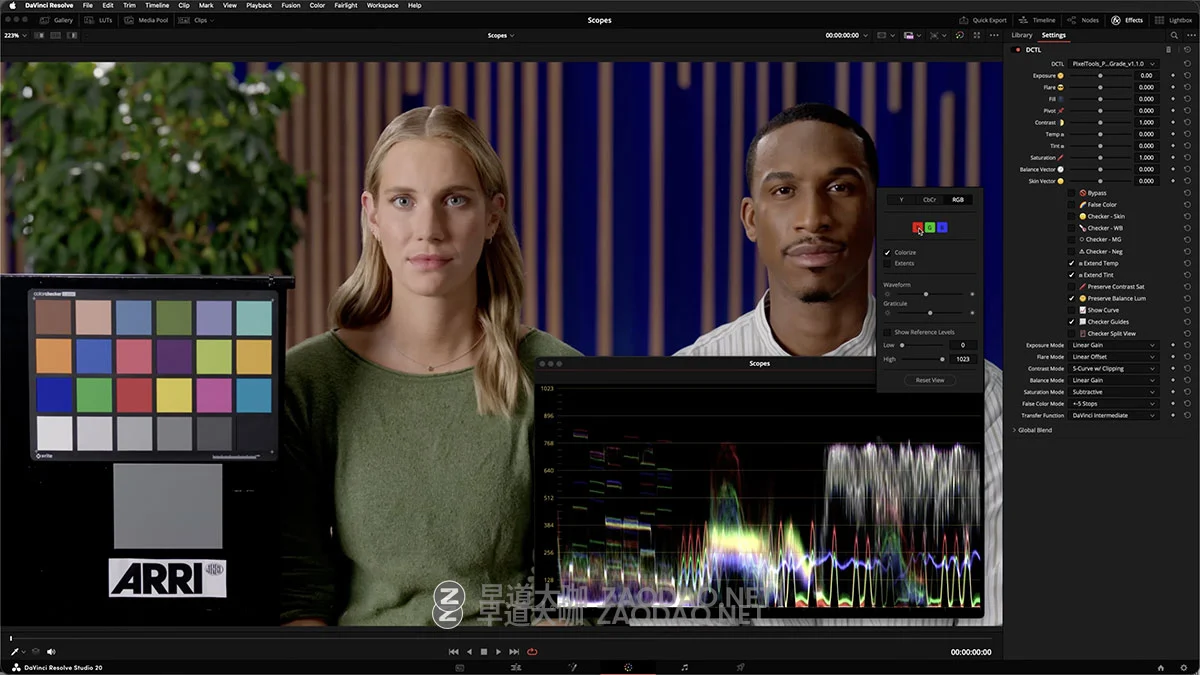
Task: Delete the DCTL effect with trash icon
Action: (x=1168, y=49)
